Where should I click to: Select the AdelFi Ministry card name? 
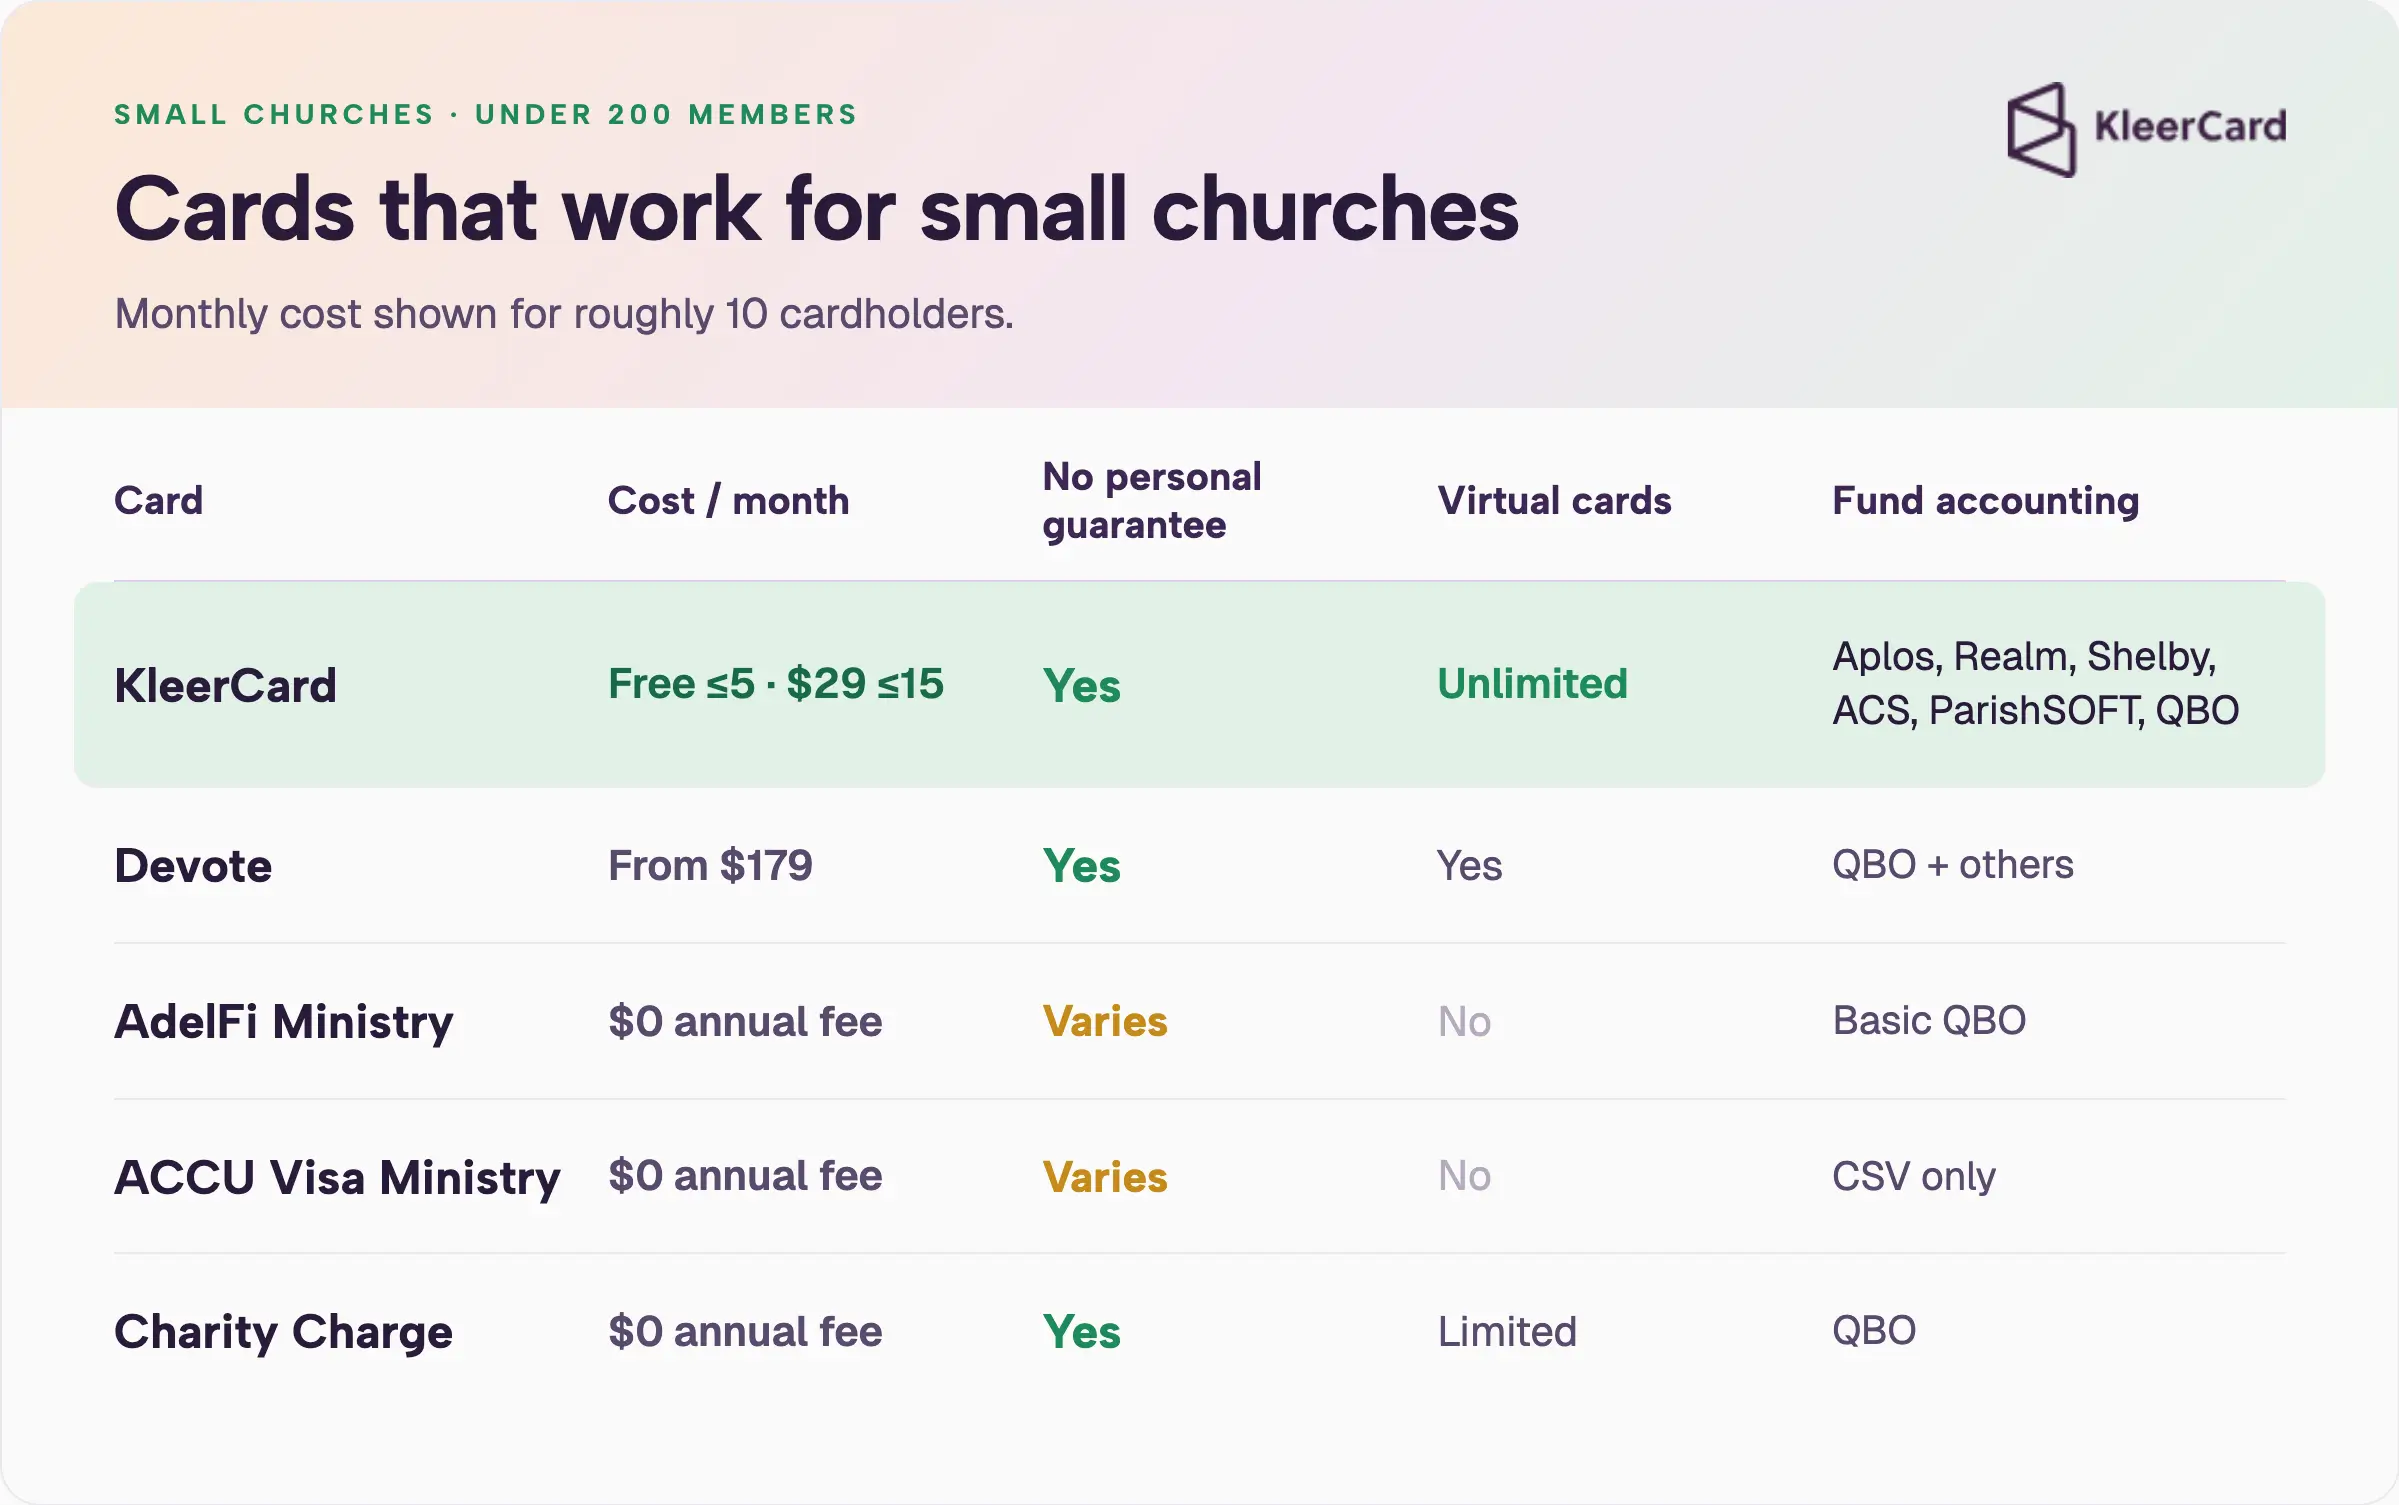pos(283,1023)
